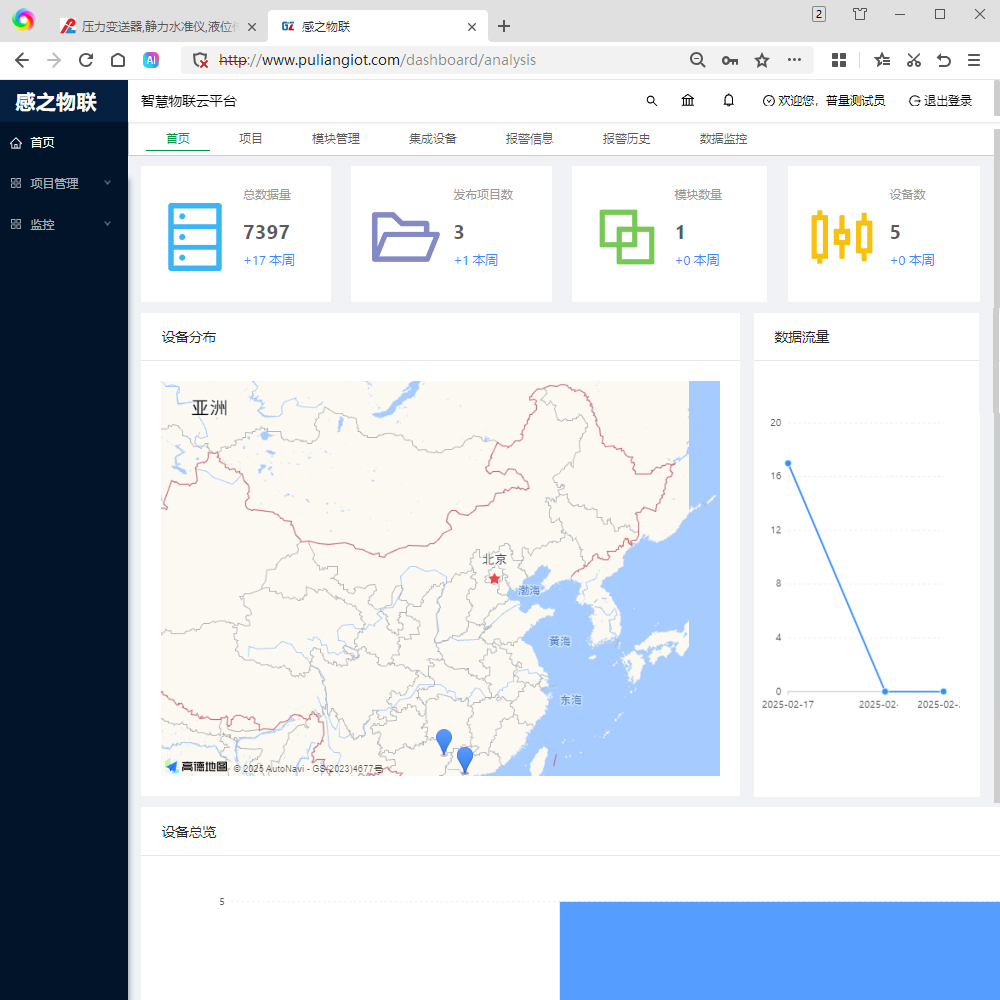Click the browser reload button
The width and height of the screenshot is (1000, 1000).
(x=86, y=60)
